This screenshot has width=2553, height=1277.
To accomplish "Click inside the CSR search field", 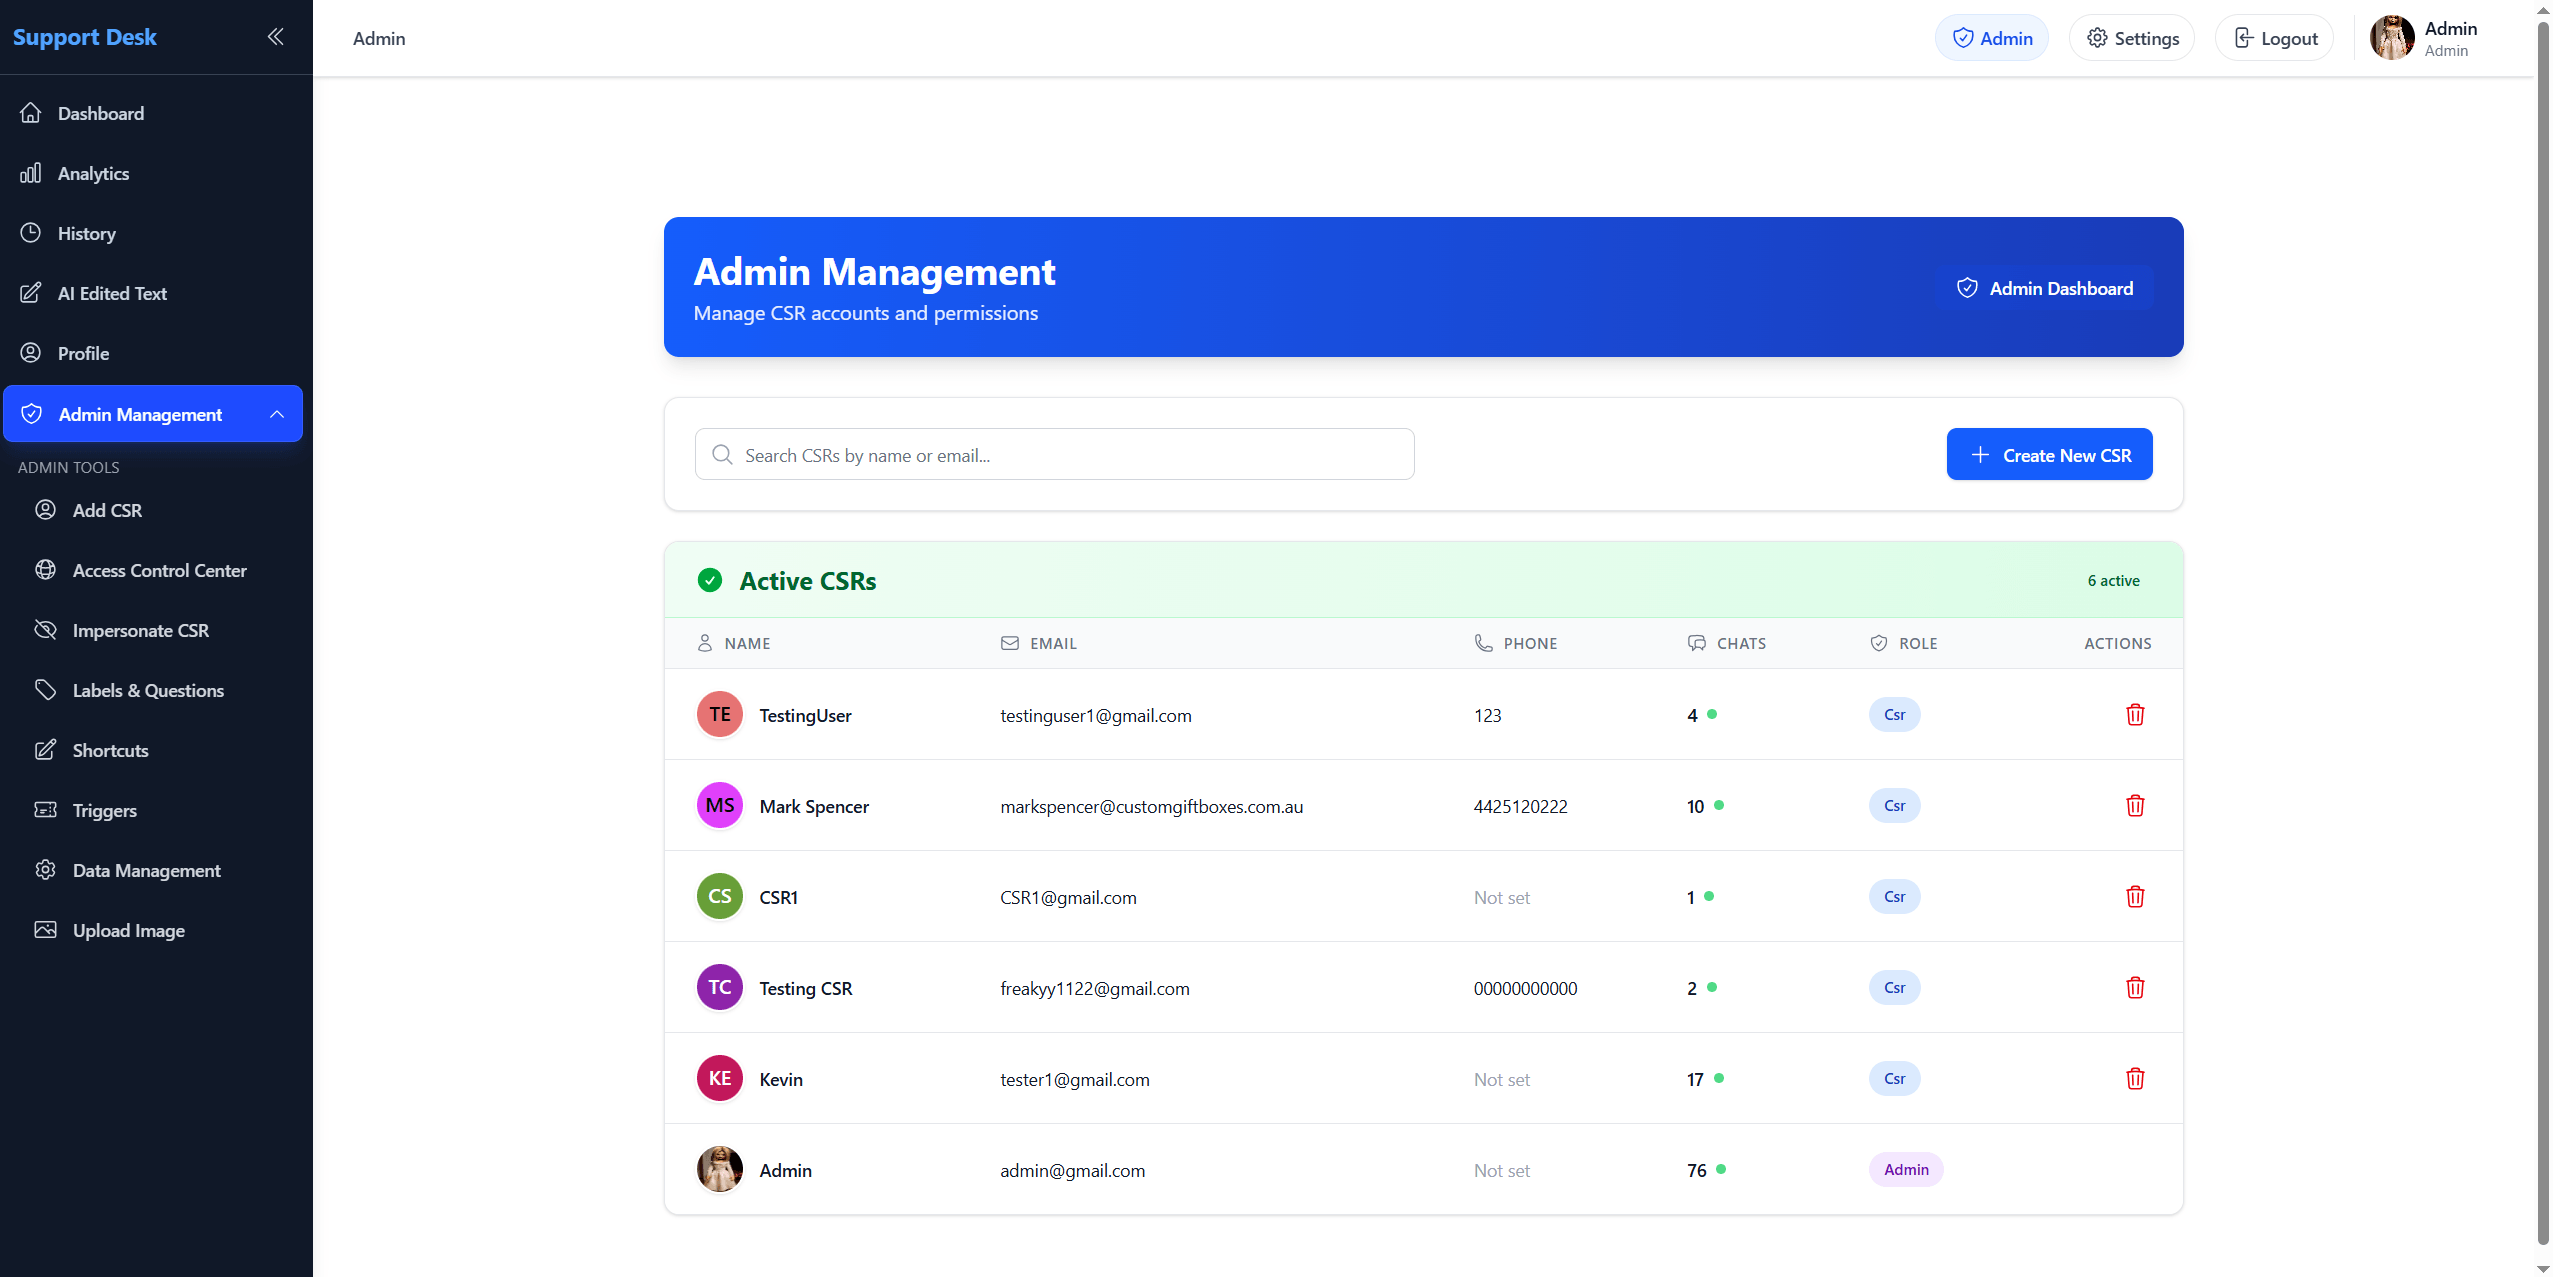I will point(1054,454).
